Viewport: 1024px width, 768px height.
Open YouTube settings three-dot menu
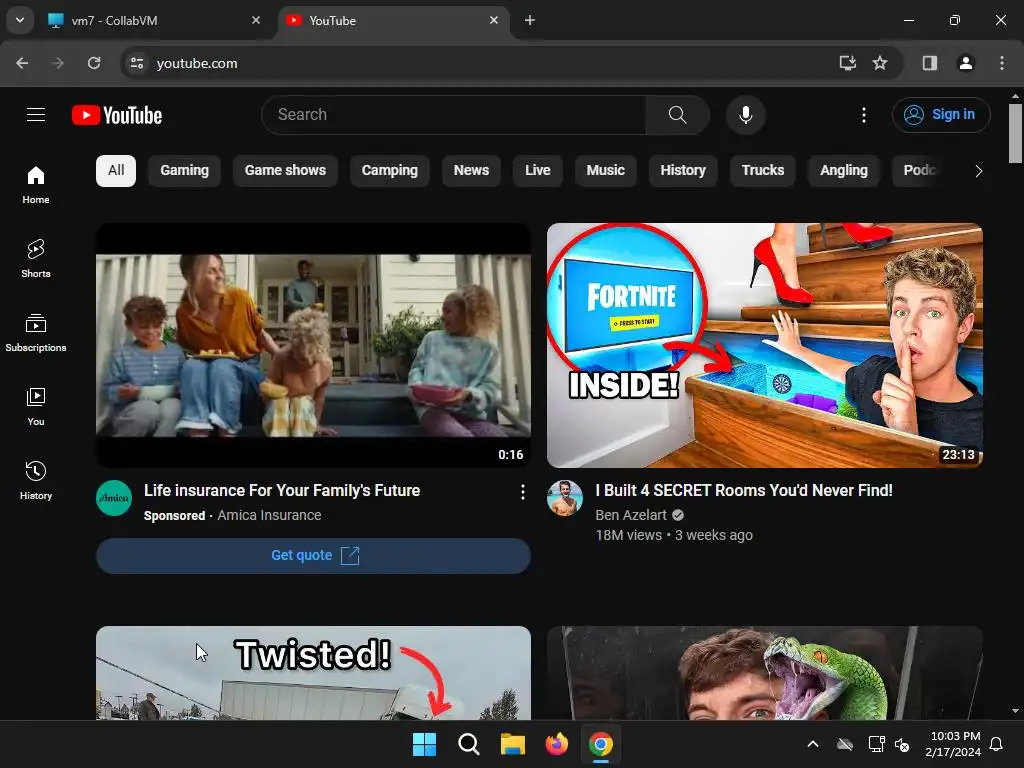[863, 115]
